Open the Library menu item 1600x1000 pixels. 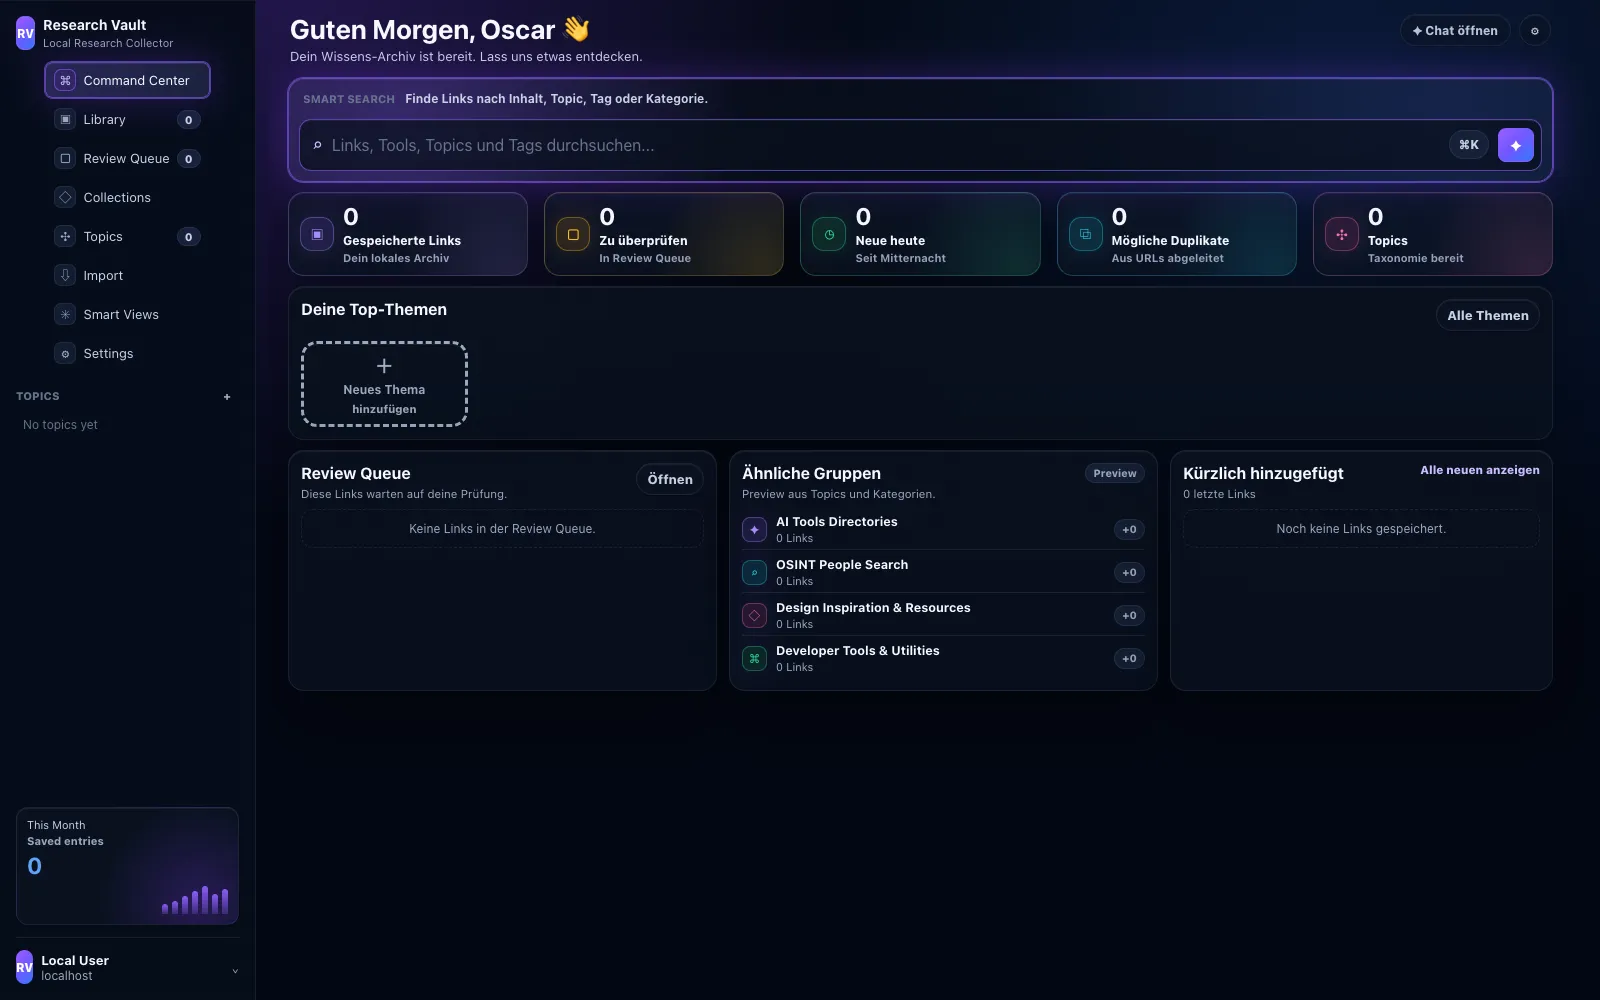coord(127,119)
